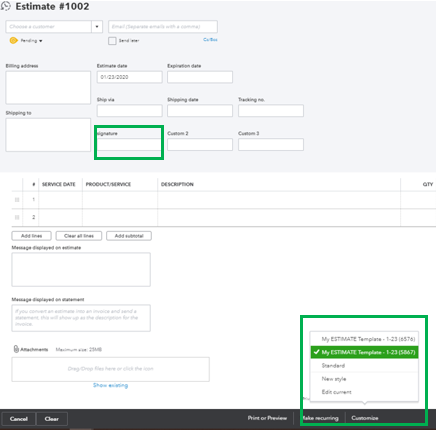Click the Add lines button
Screen dimensions: 436x431
pos(31,236)
